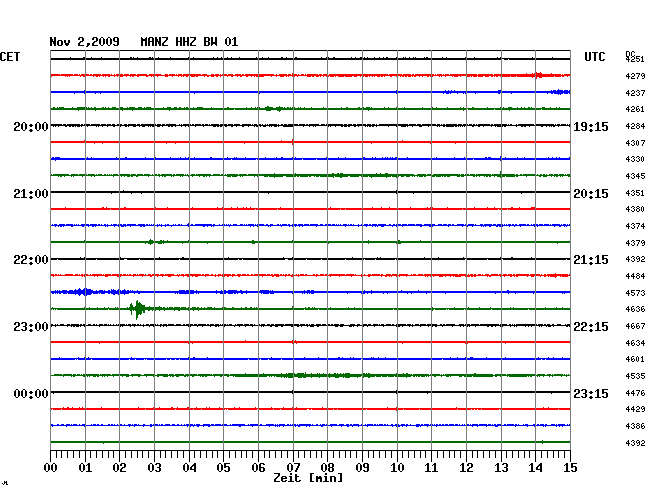Click the 00:00 CET time label
Image resolution: width=650 pixels, height=494 pixels.
pos(30,394)
